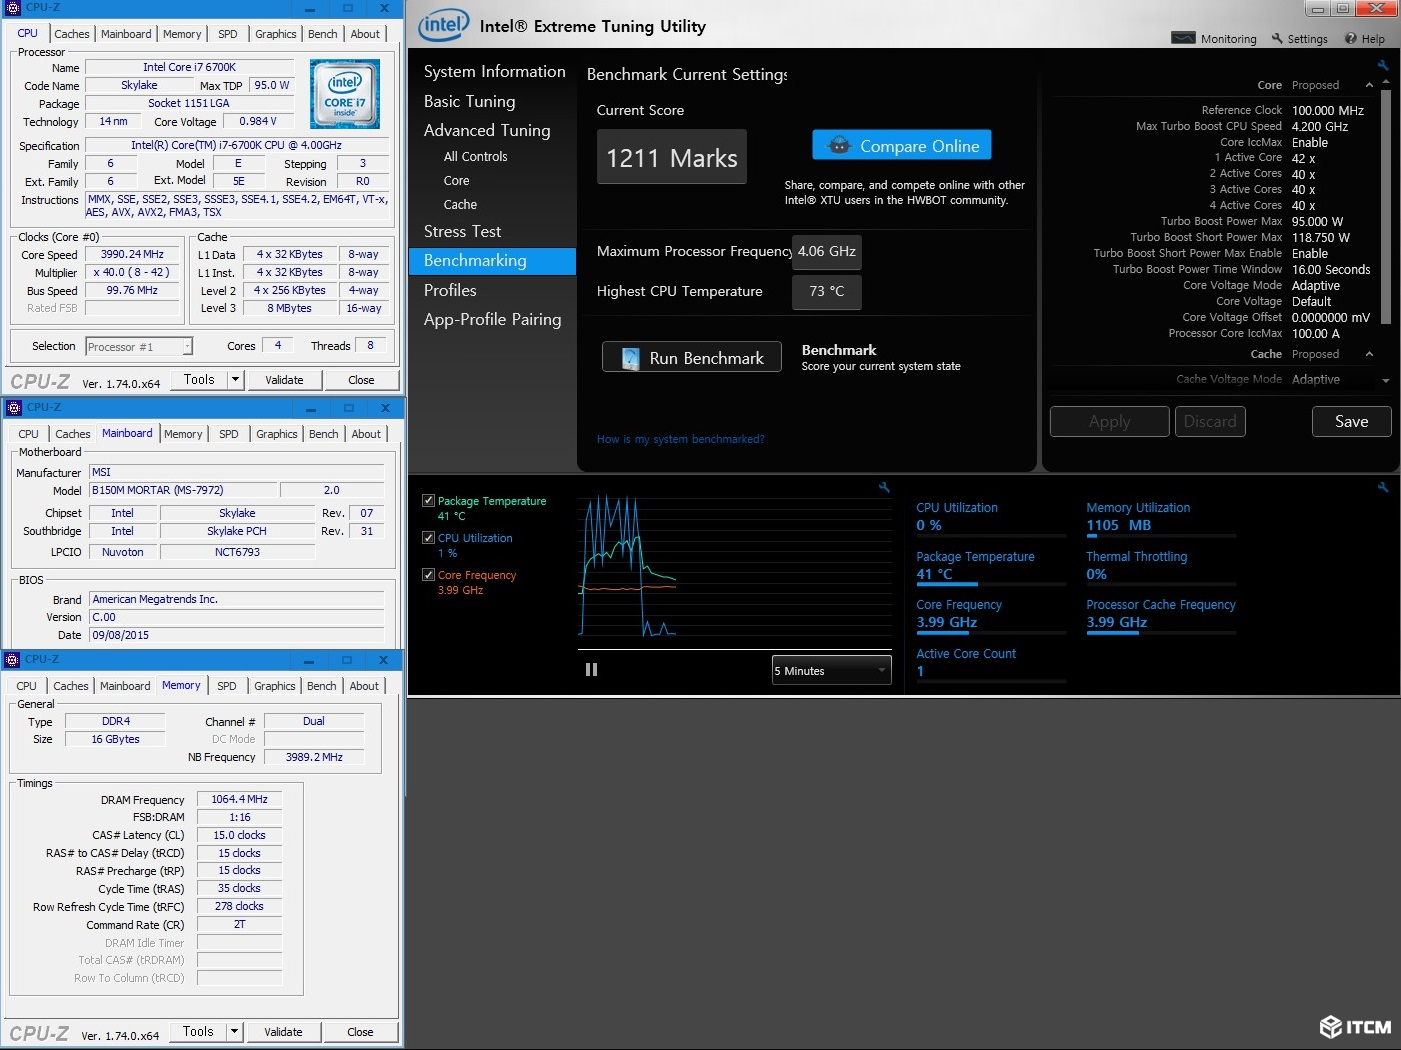Open About tab in top CPU-Z window
The height and width of the screenshot is (1050, 1401).
tap(365, 34)
